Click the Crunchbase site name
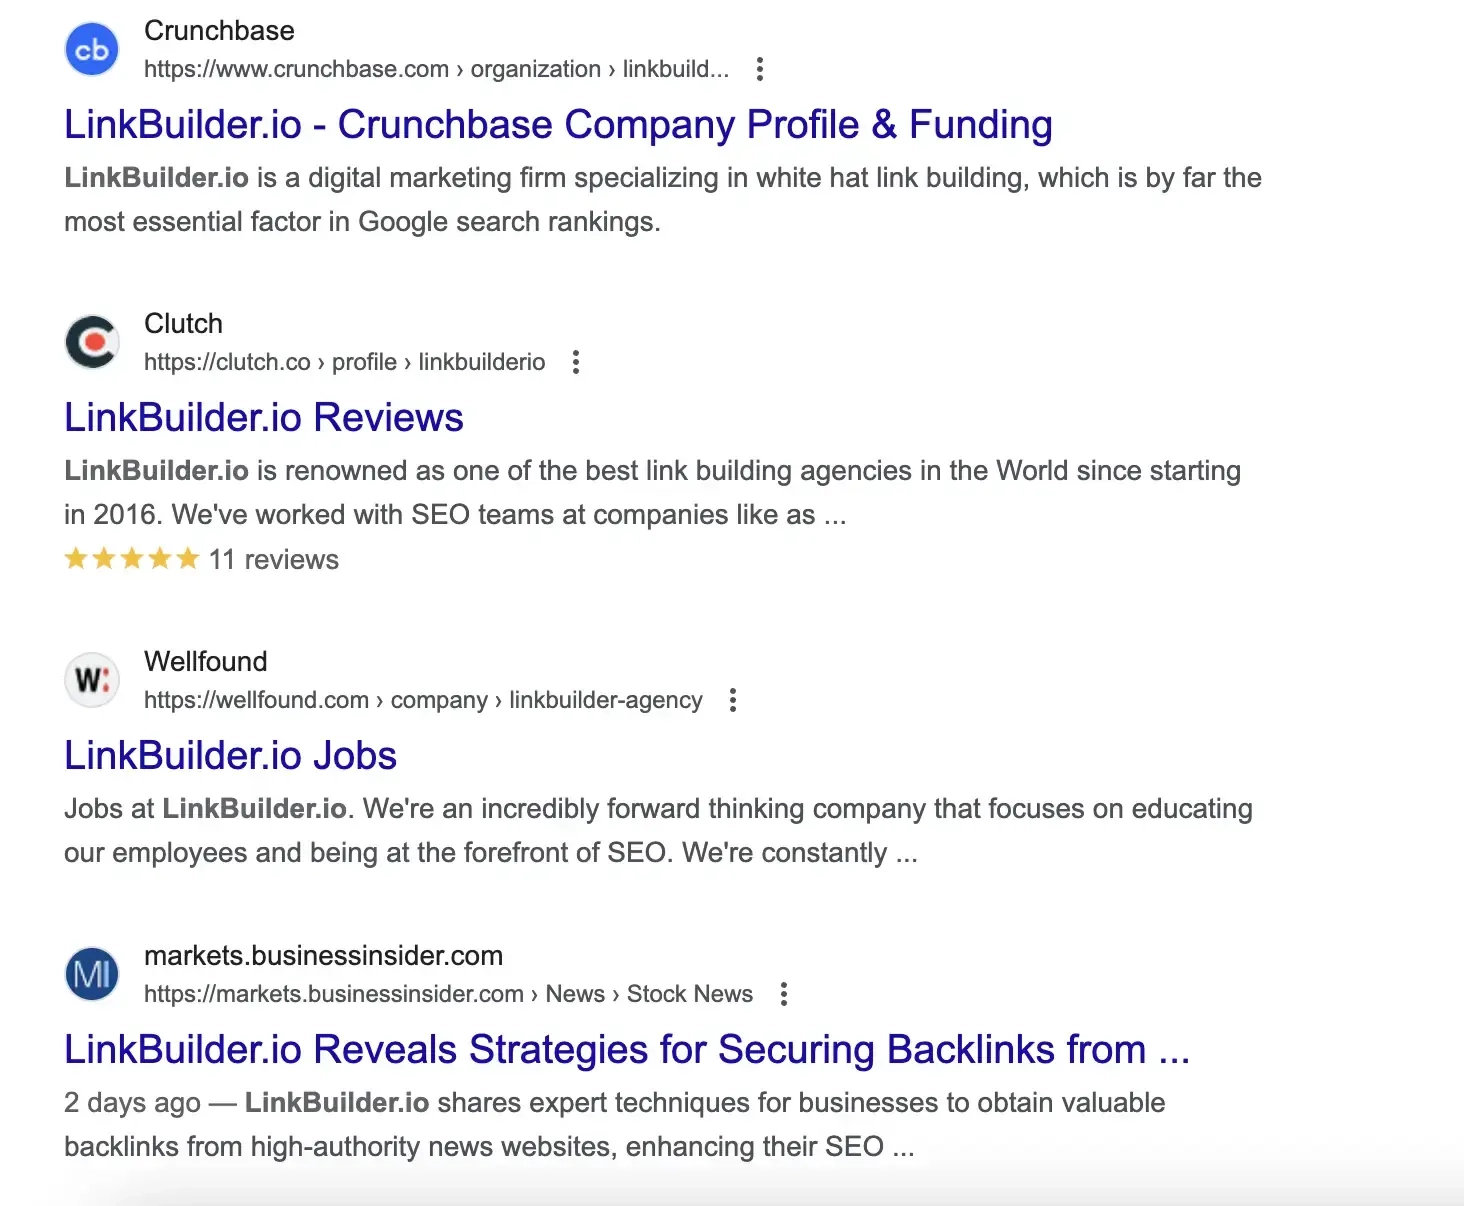The width and height of the screenshot is (1464, 1206). (219, 31)
